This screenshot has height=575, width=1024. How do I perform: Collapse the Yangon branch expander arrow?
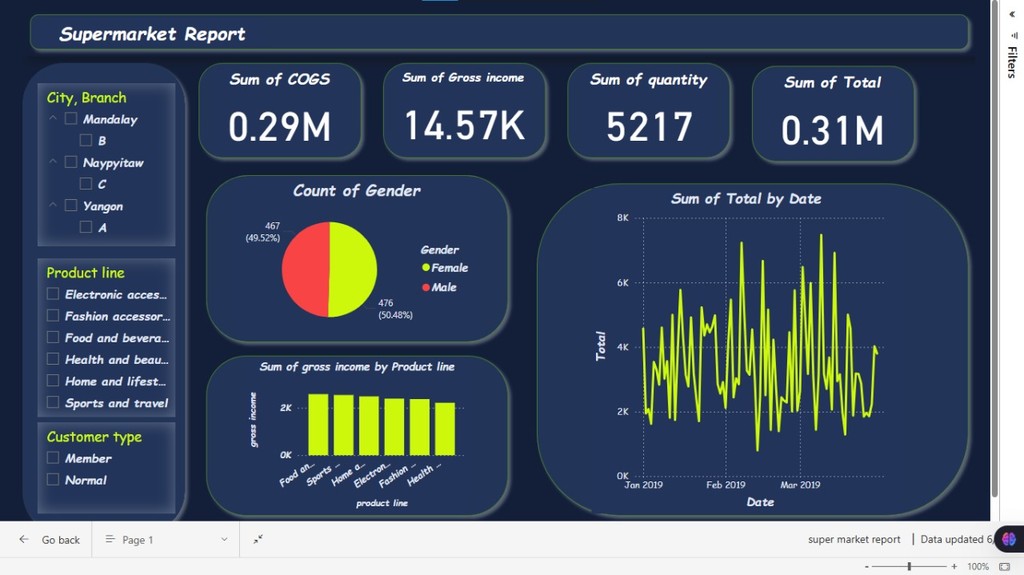point(53,205)
